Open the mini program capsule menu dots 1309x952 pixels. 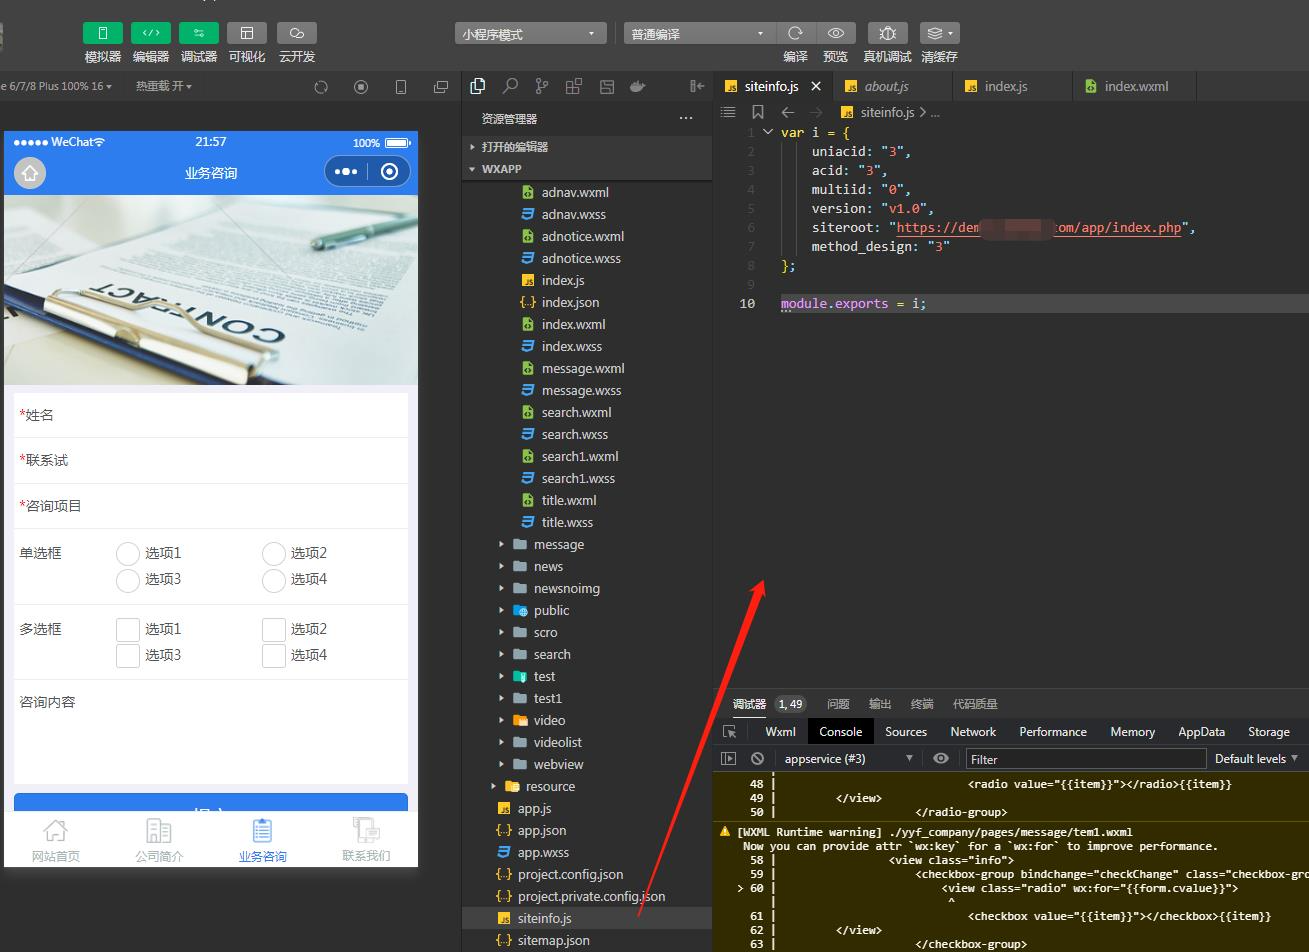coord(346,172)
